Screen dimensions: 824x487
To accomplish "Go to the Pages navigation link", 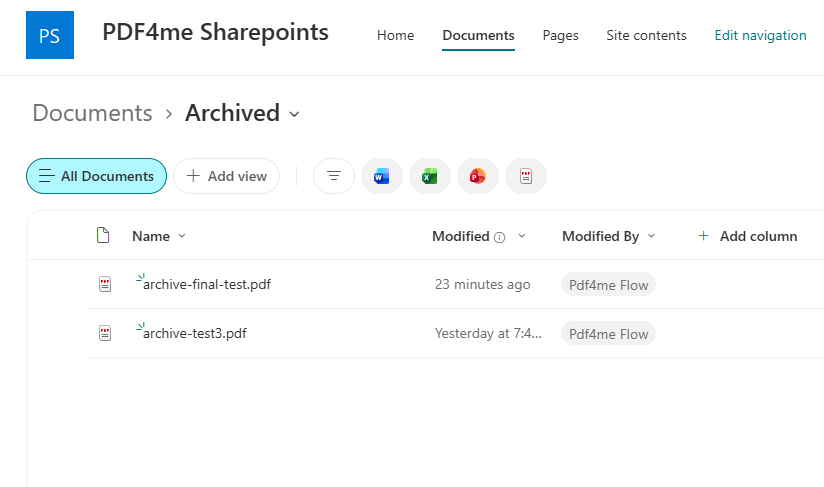I will coord(560,35).
